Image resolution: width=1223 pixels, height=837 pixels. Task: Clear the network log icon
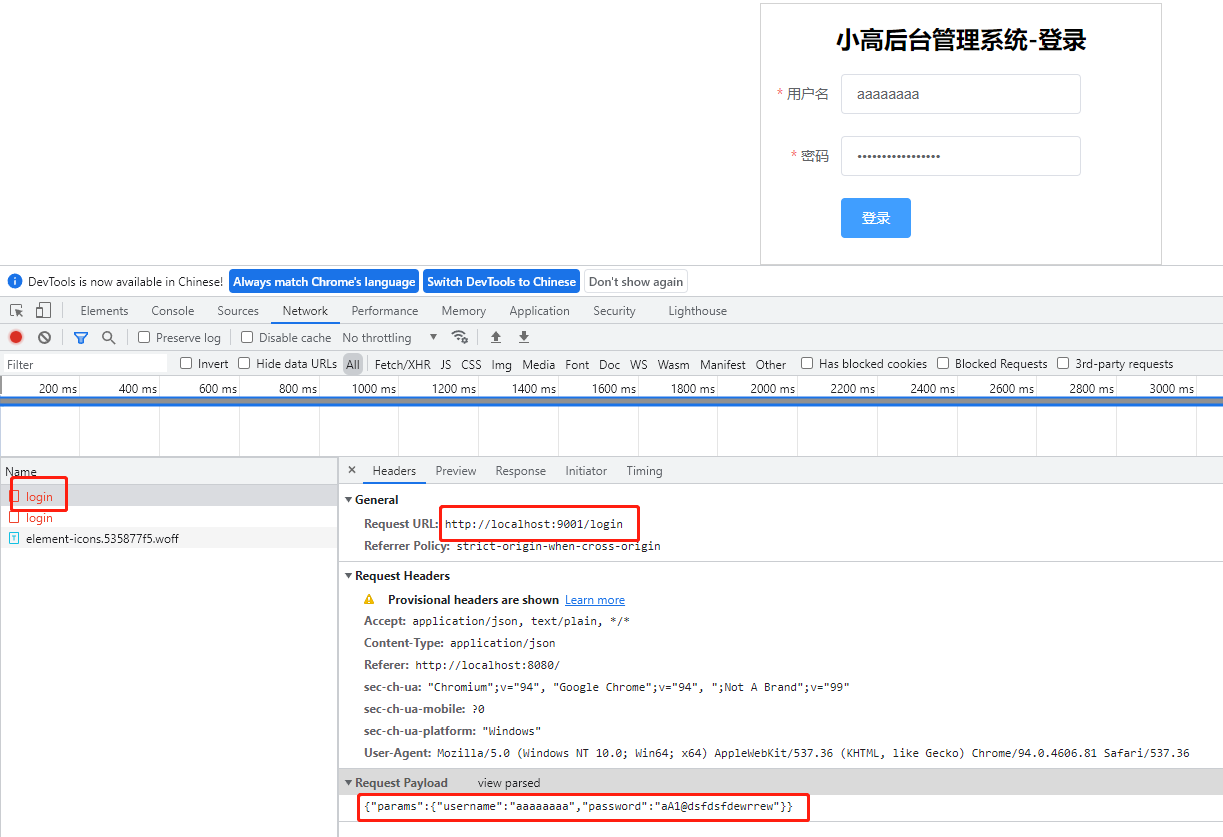pyautogui.click(x=44, y=337)
